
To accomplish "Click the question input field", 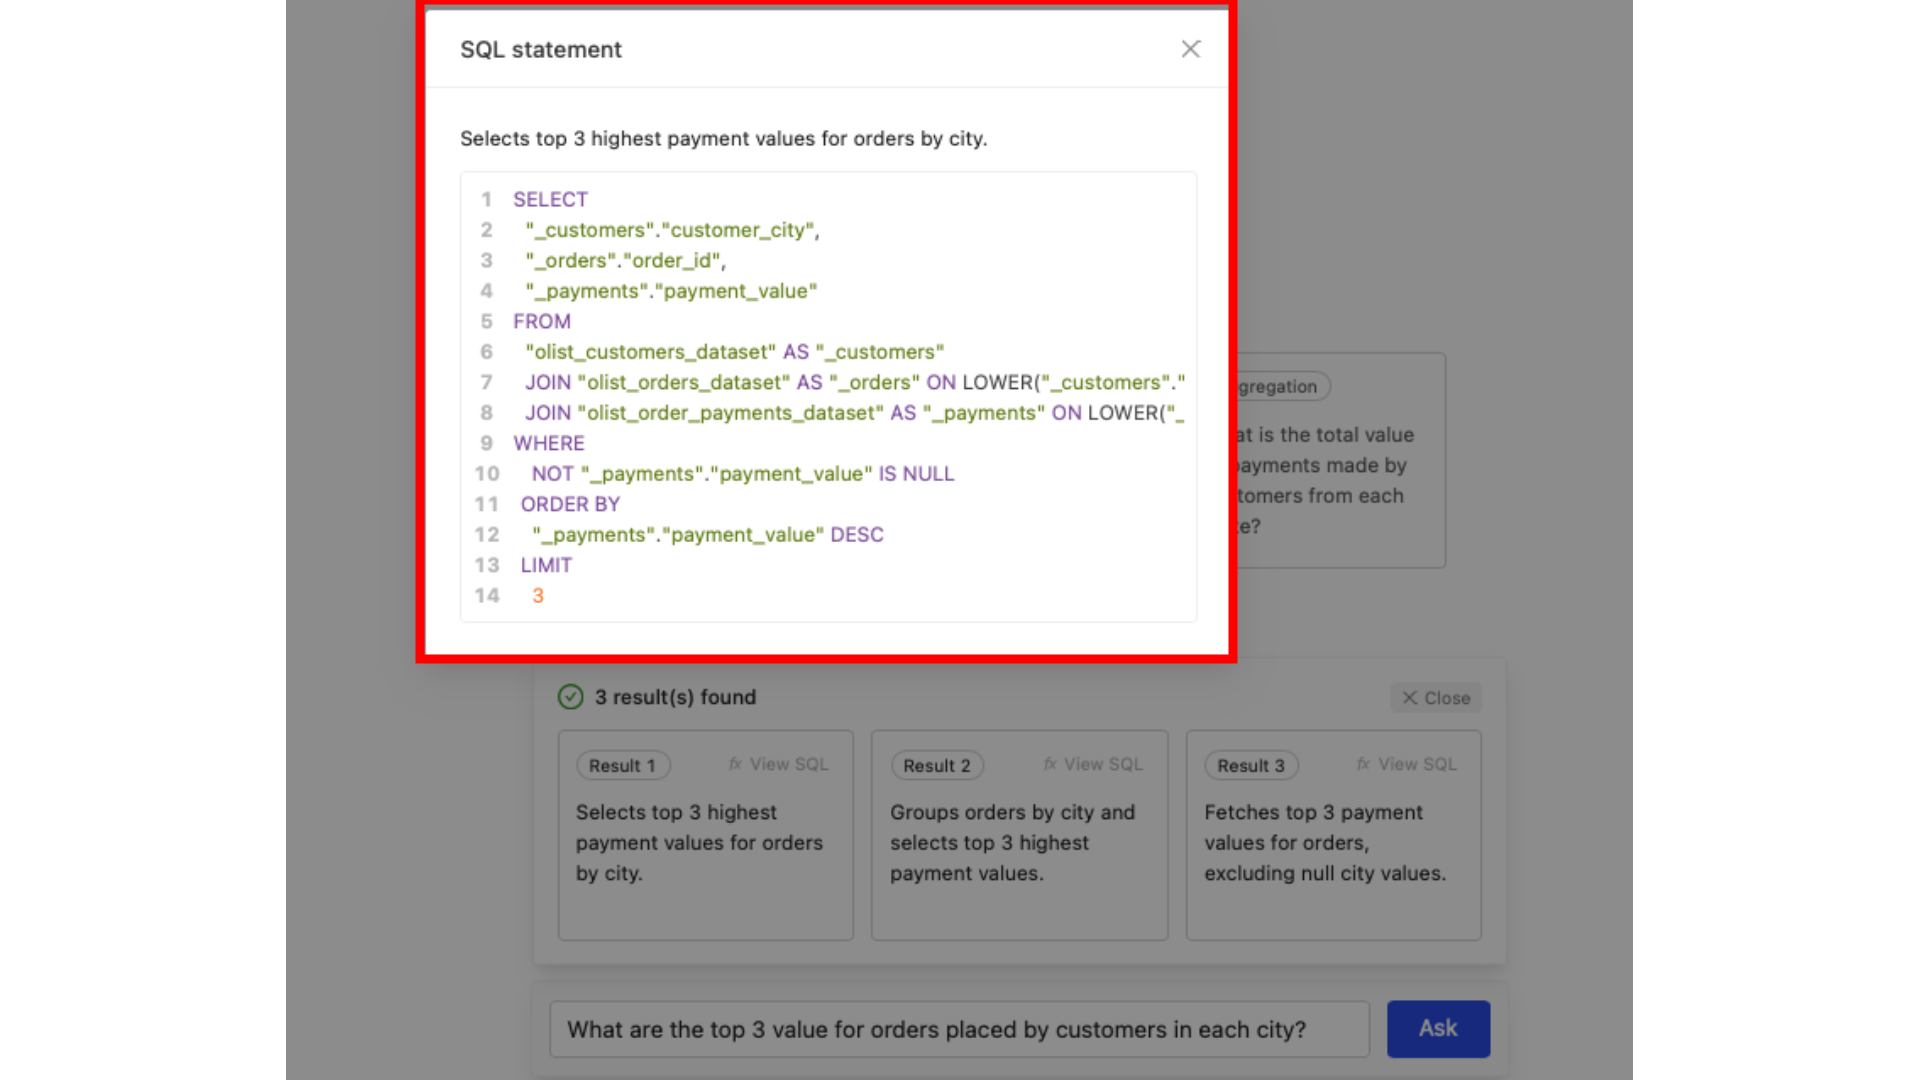I will coord(959,1029).
